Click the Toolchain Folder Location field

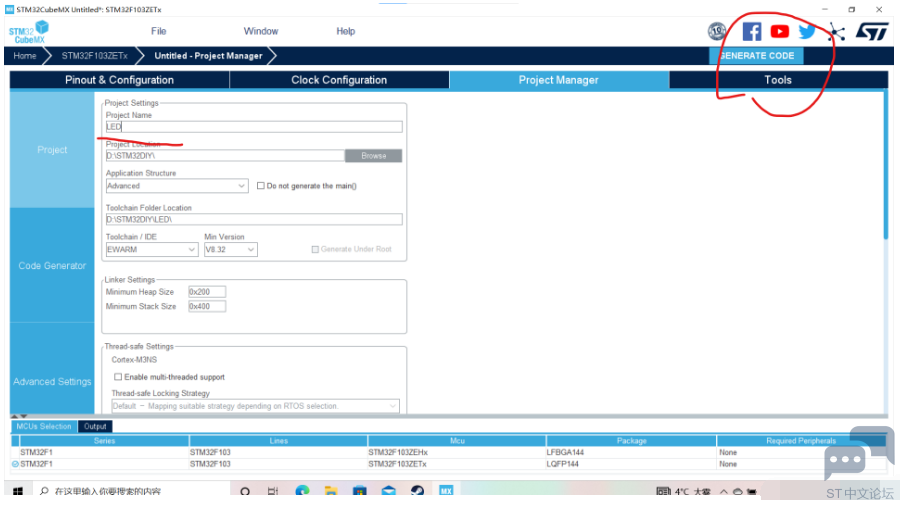tap(254, 219)
